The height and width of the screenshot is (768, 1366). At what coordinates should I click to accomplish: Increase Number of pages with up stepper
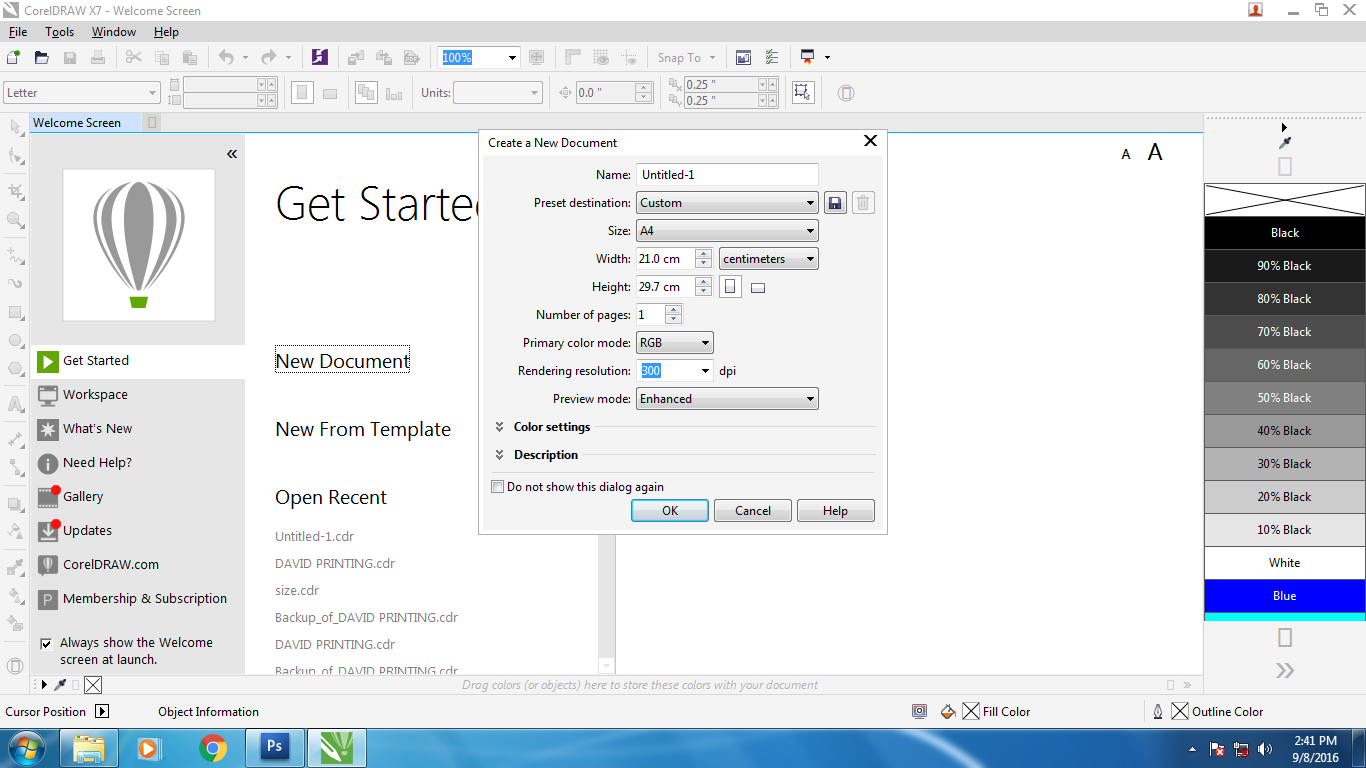coord(674,310)
